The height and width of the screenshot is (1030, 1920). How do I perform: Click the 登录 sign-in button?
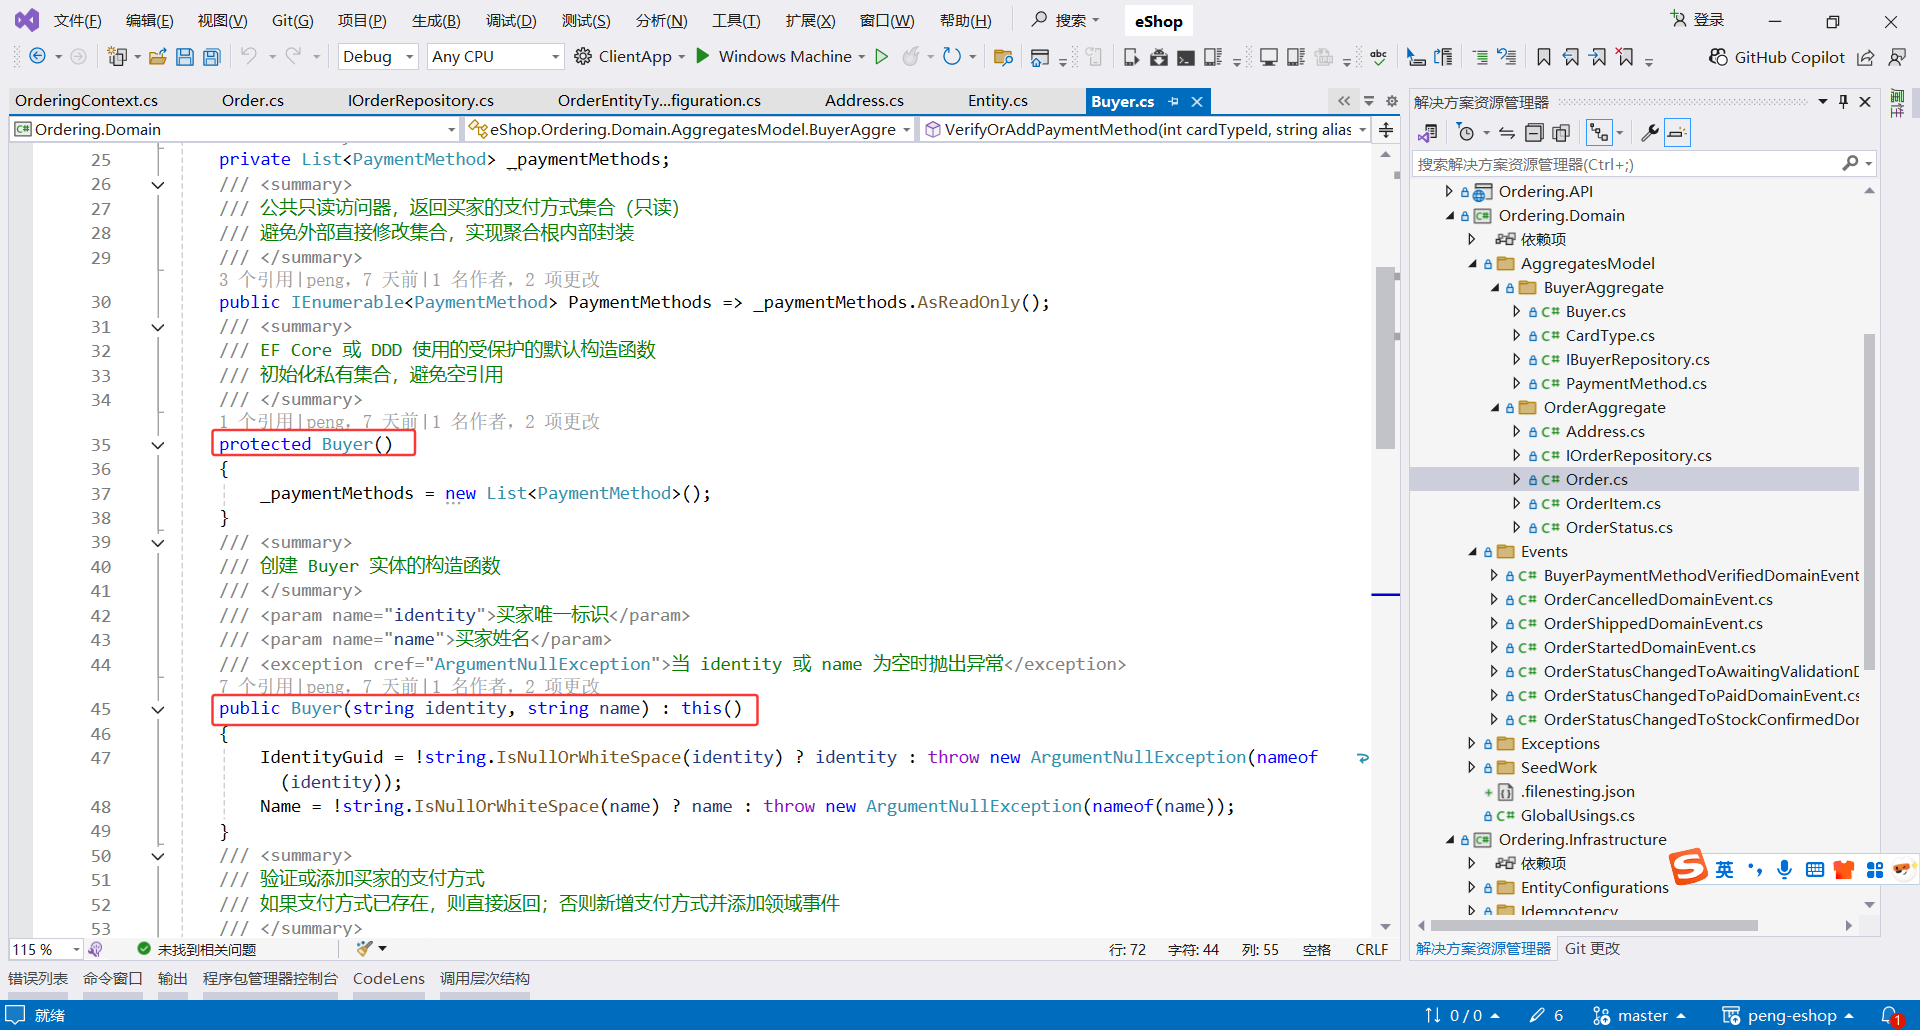coord(1698,20)
